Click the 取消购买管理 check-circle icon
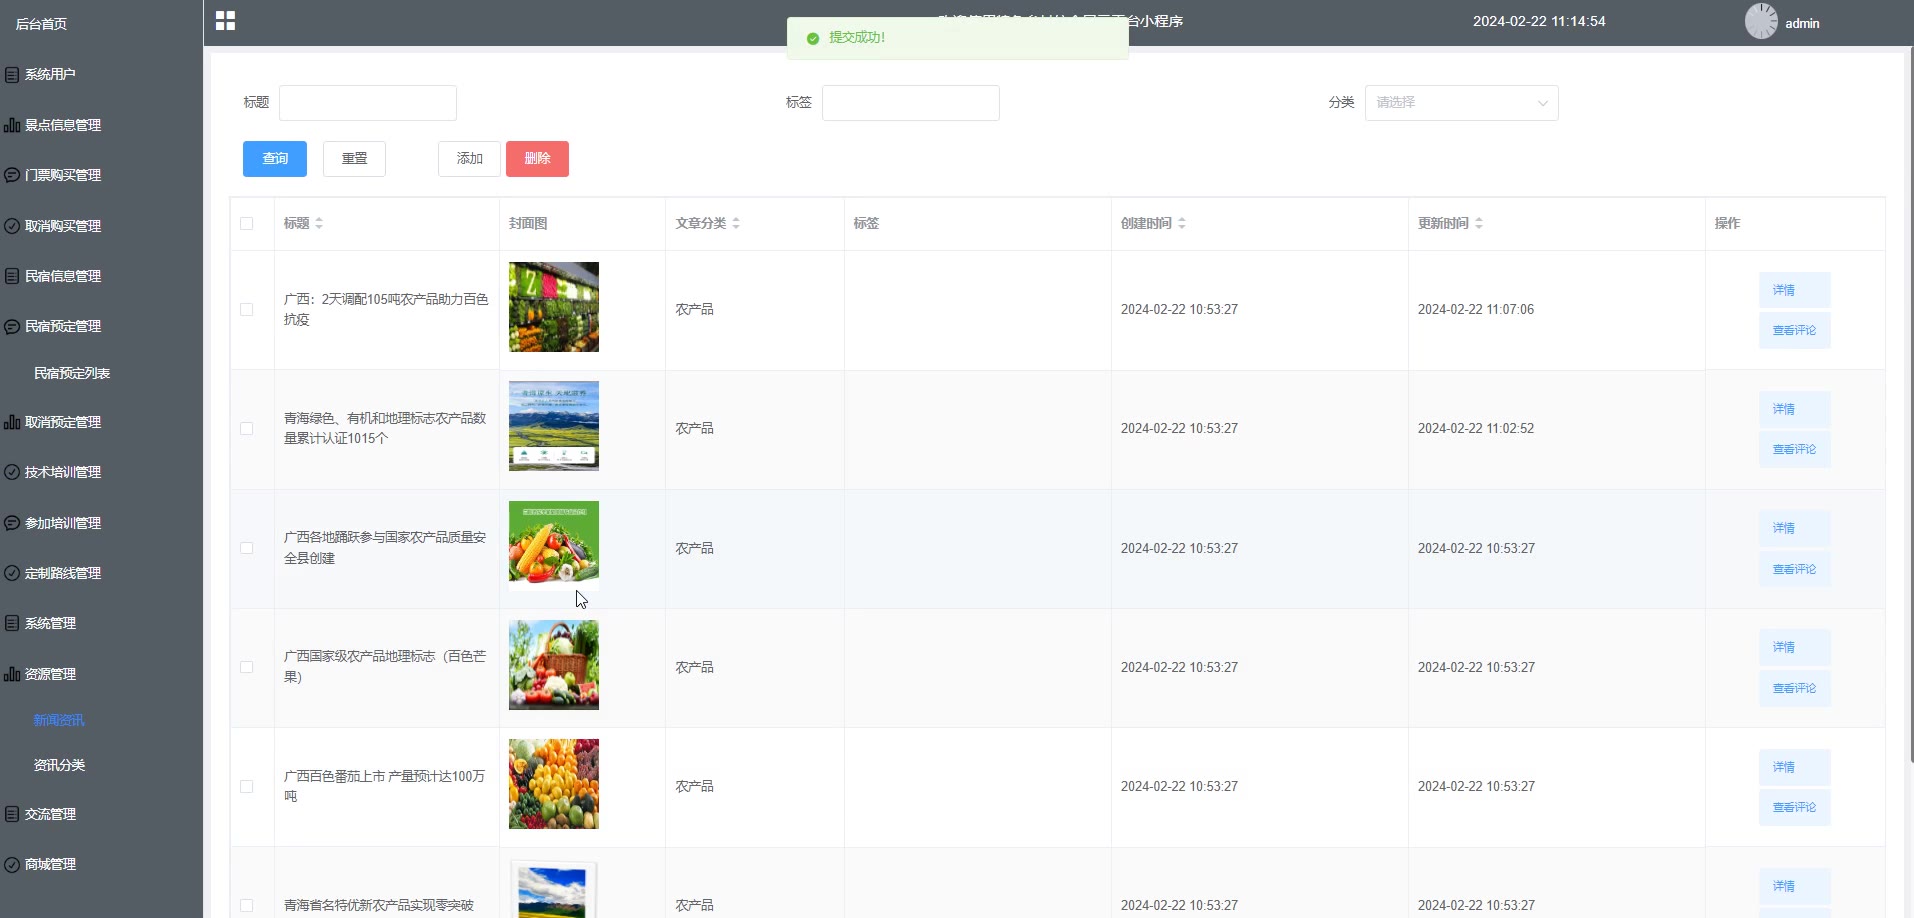1914x918 pixels. coord(12,226)
